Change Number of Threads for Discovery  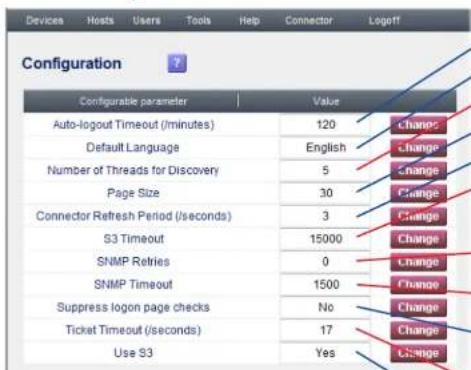[x=418, y=170]
